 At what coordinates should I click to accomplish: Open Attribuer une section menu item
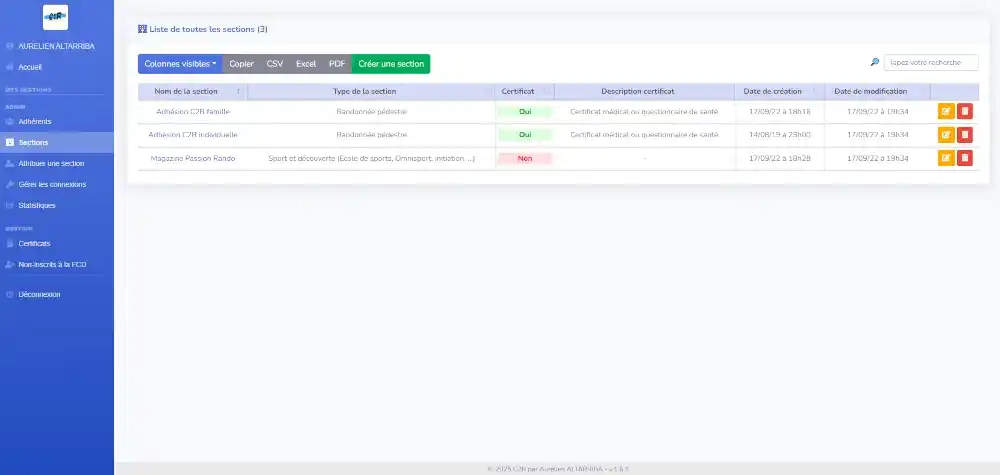coord(51,163)
